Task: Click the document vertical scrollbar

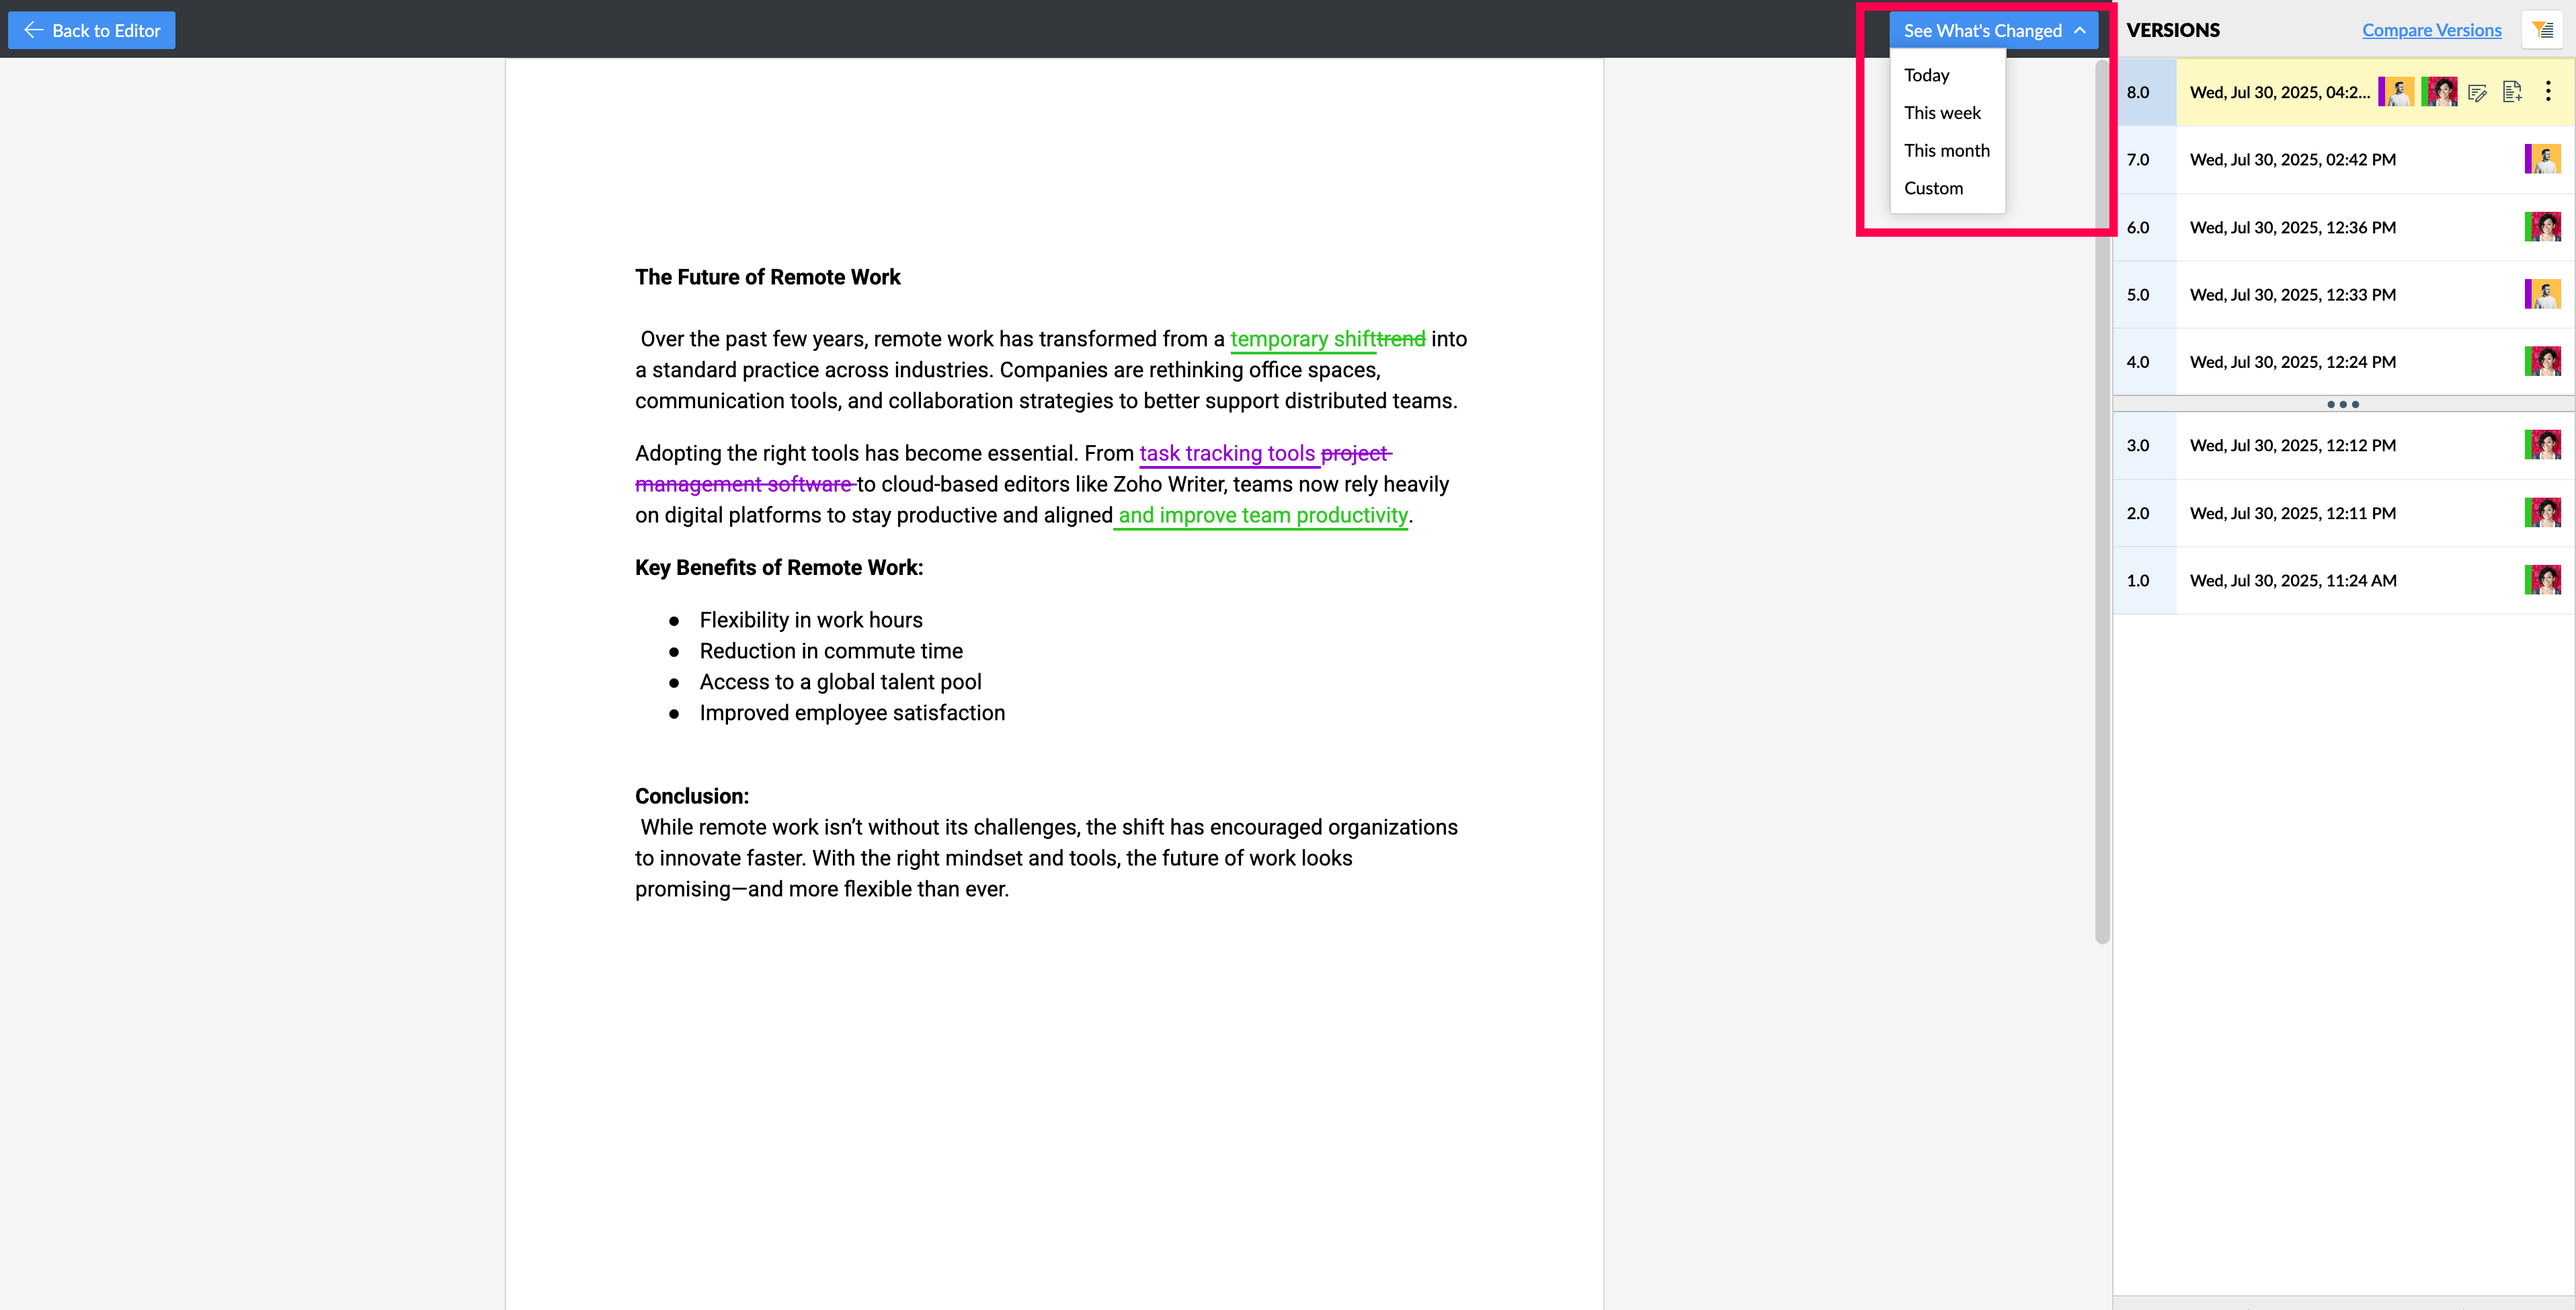Action: (x=2102, y=500)
